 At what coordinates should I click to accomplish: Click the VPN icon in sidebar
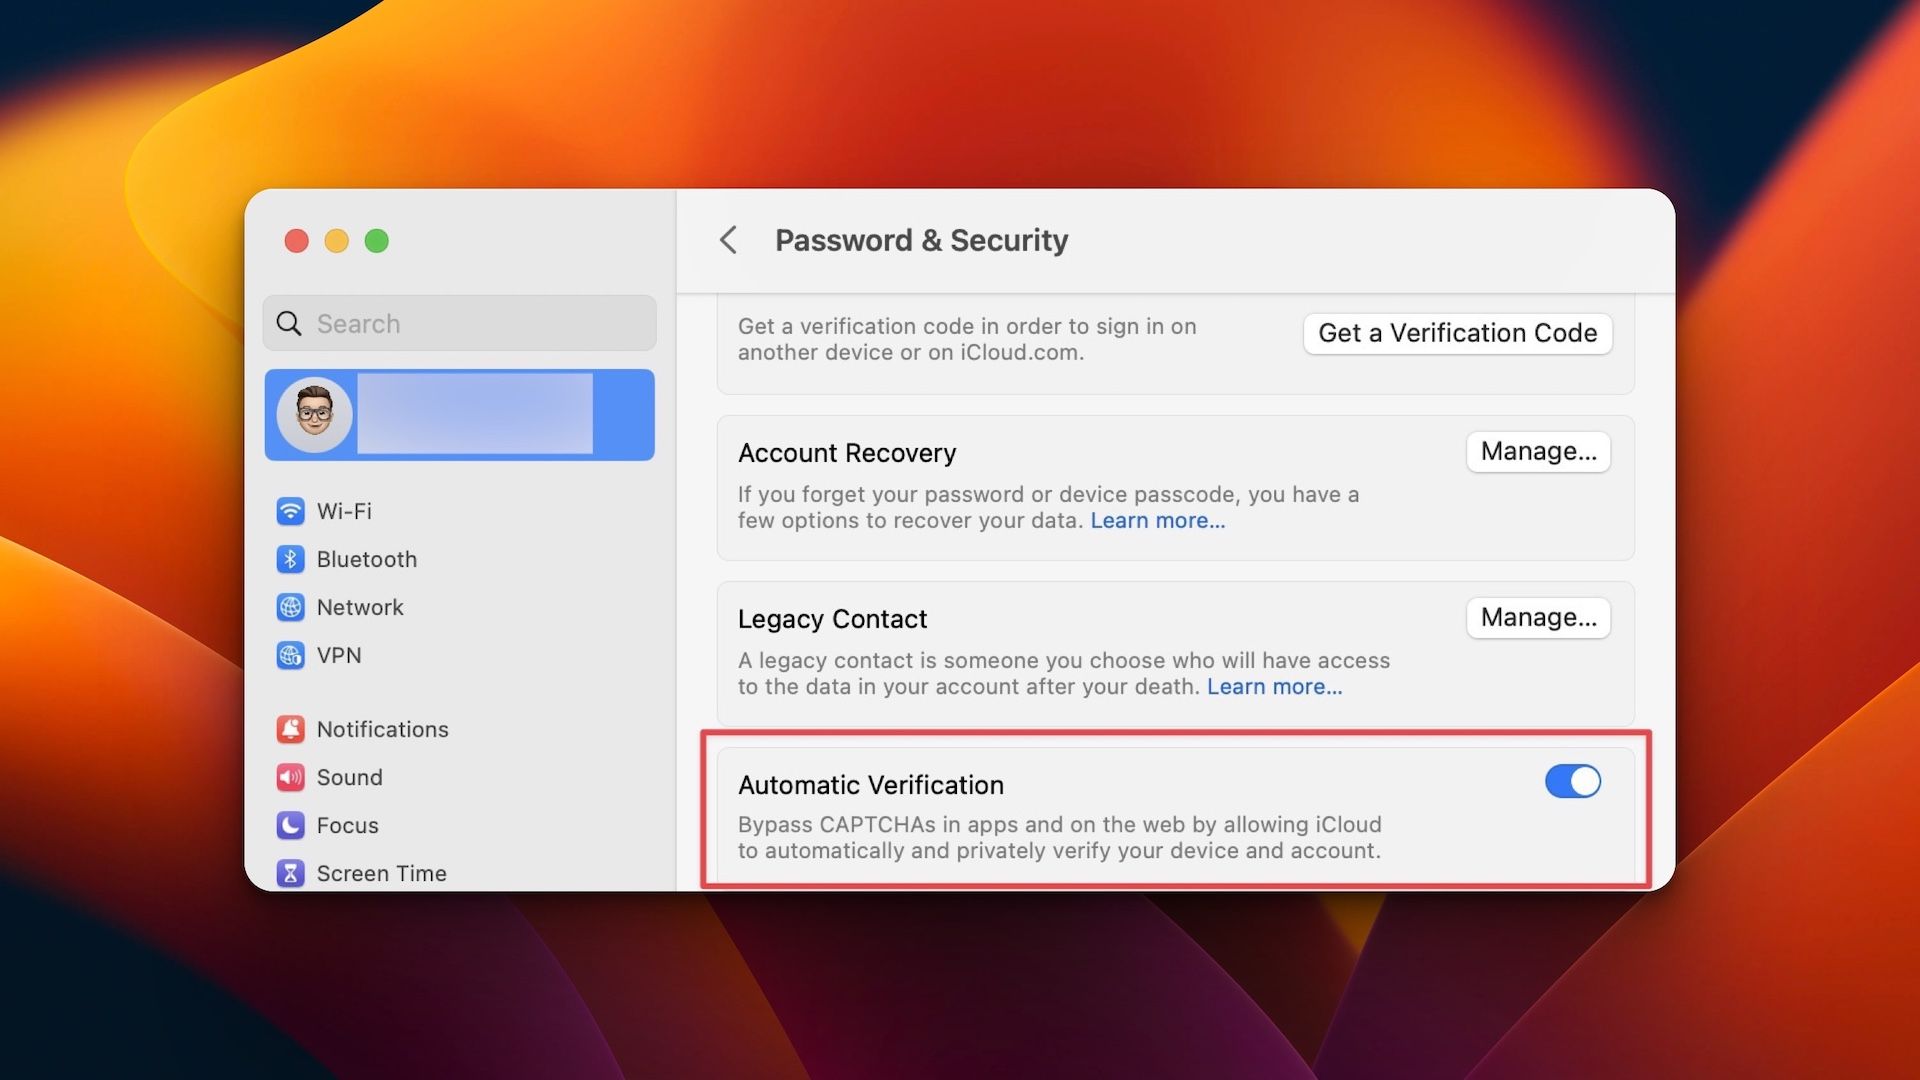290,655
